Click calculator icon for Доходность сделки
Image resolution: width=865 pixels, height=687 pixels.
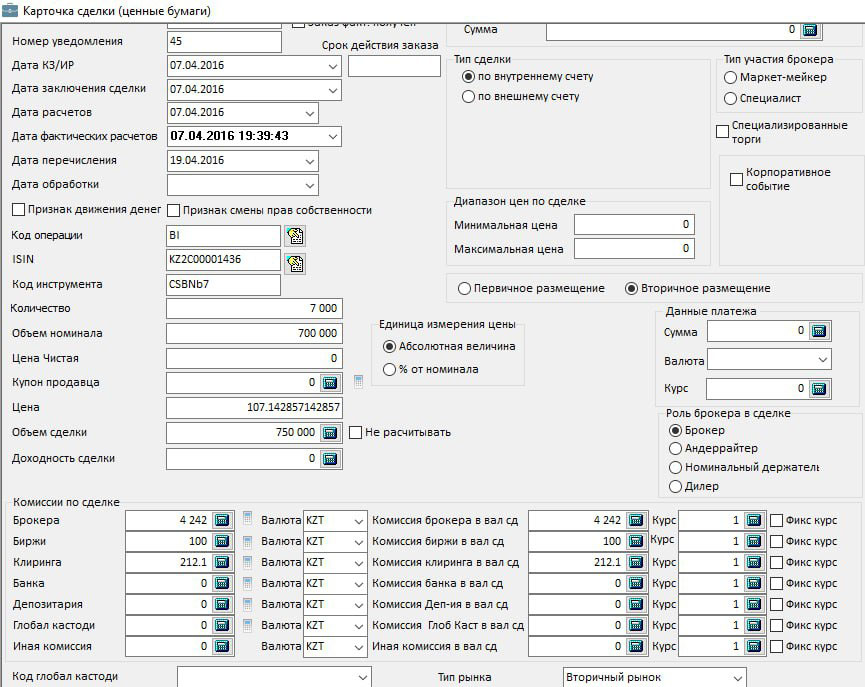(330, 459)
